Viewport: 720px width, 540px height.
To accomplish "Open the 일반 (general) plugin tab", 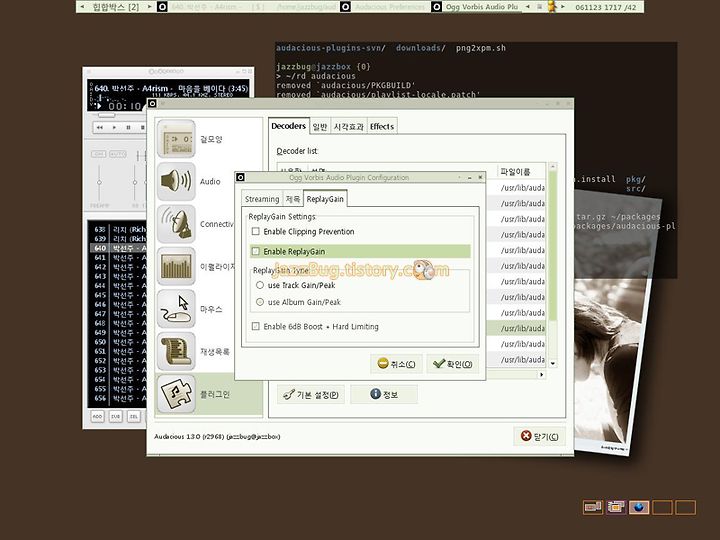I will pyautogui.click(x=320, y=127).
